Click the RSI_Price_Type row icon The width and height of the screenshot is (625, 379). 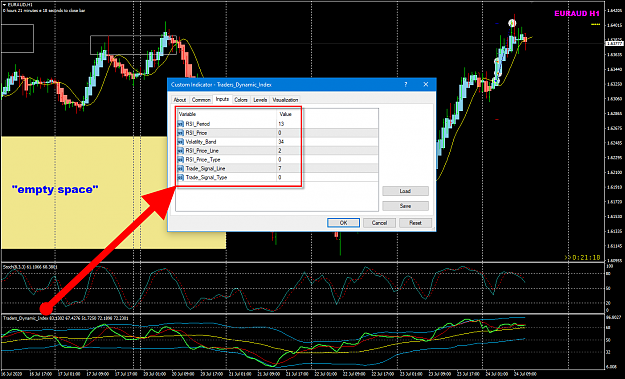coord(181,159)
